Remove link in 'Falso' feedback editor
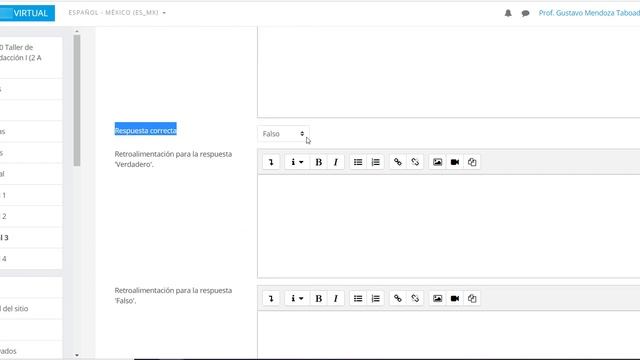640x360 pixels. point(415,298)
